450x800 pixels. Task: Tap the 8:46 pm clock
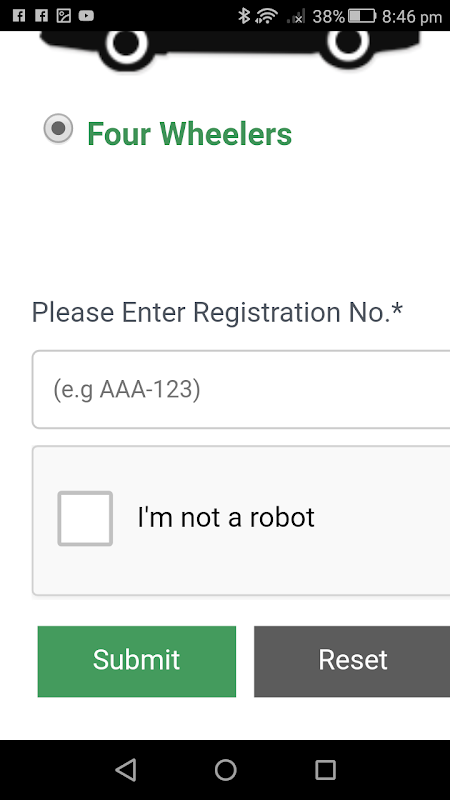(x=412, y=17)
